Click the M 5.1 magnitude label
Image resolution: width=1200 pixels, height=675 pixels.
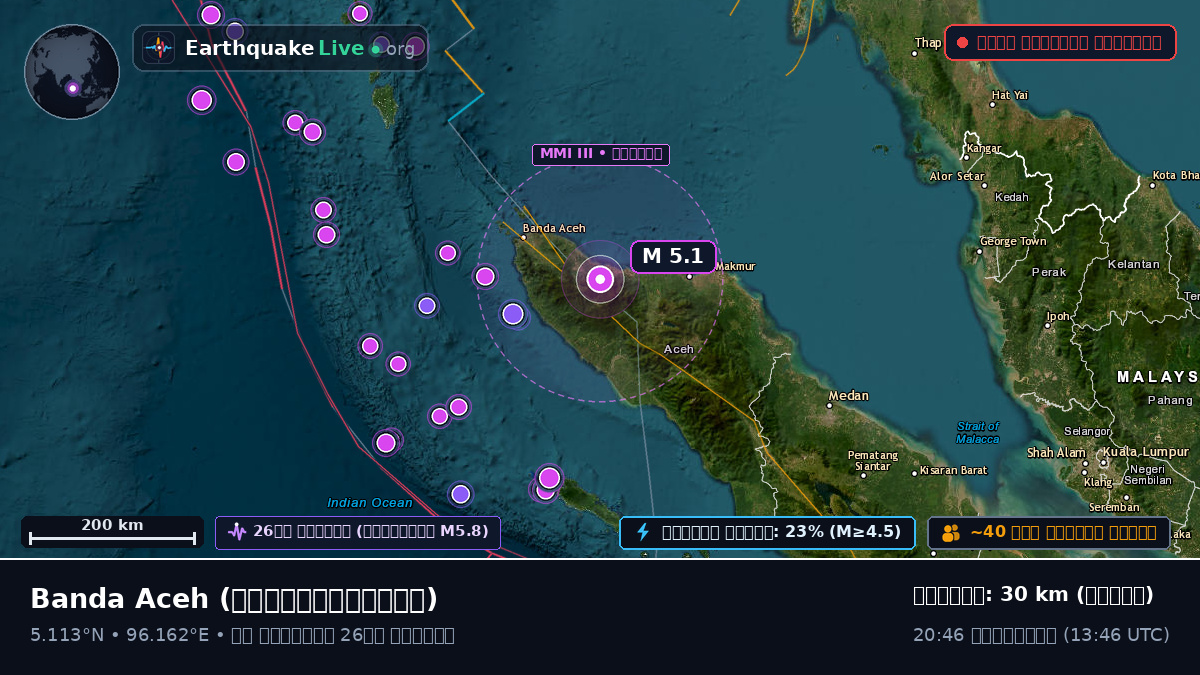pos(673,257)
